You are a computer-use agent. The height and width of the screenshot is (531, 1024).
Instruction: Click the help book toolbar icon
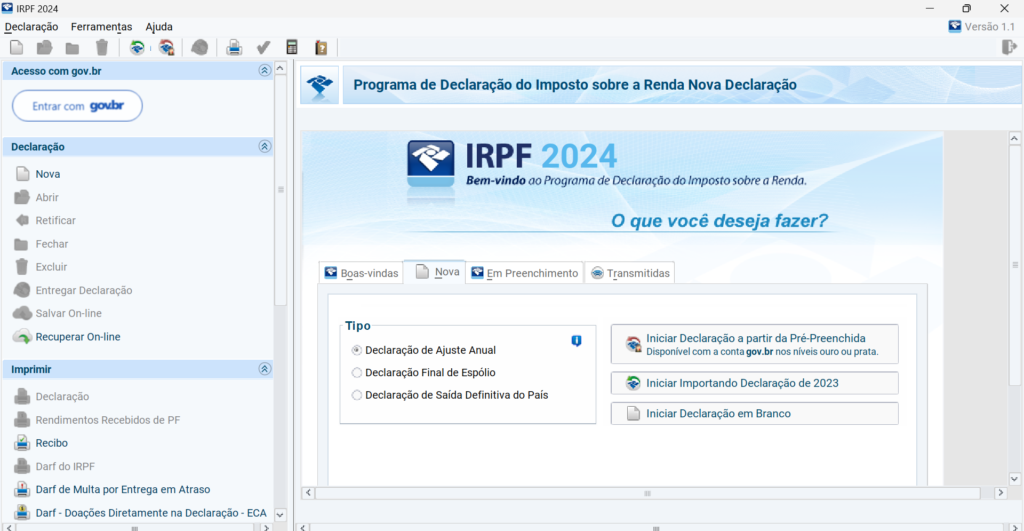click(321, 47)
